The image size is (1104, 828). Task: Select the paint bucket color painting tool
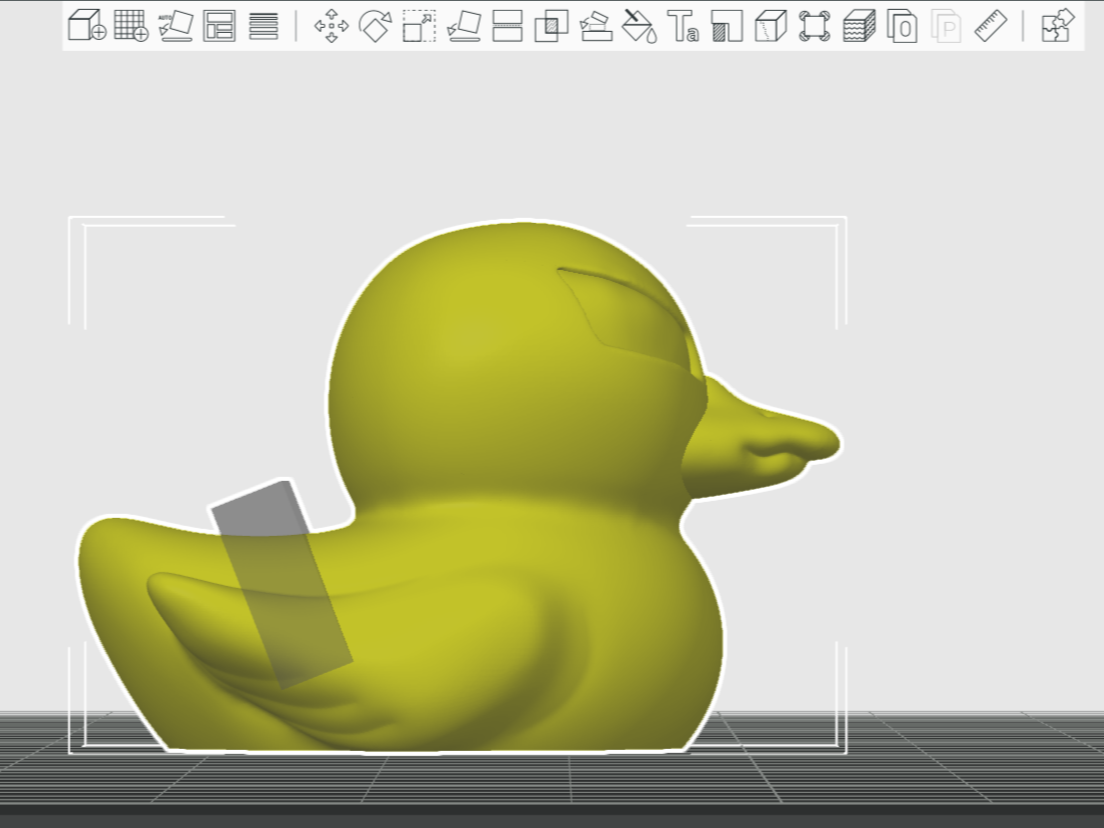click(639, 26)
